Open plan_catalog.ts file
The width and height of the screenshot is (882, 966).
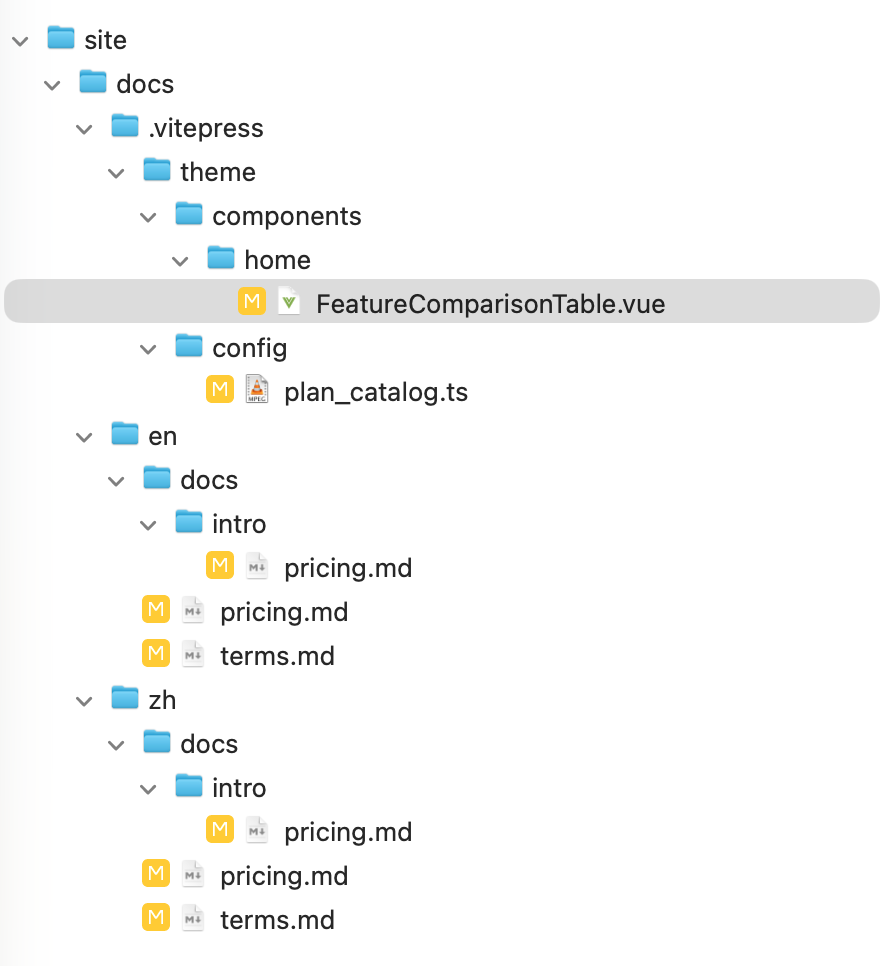click(375, 392)
